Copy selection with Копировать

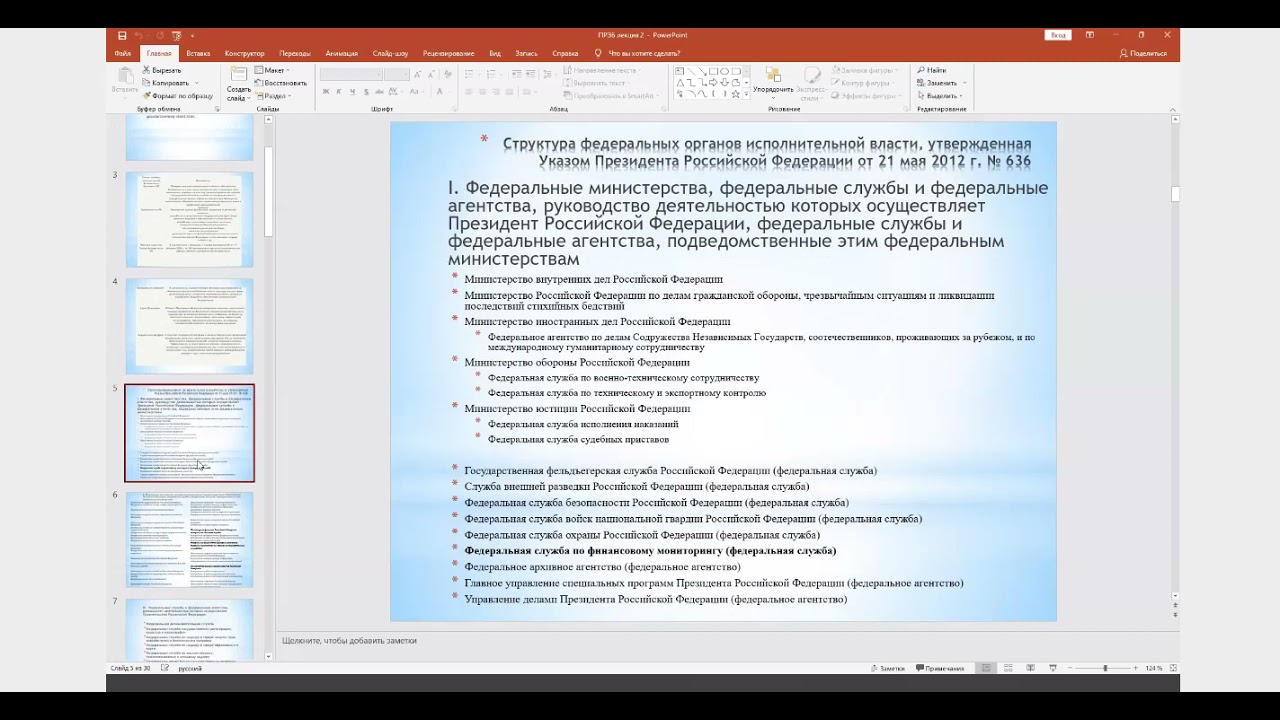tap(165, 83)
